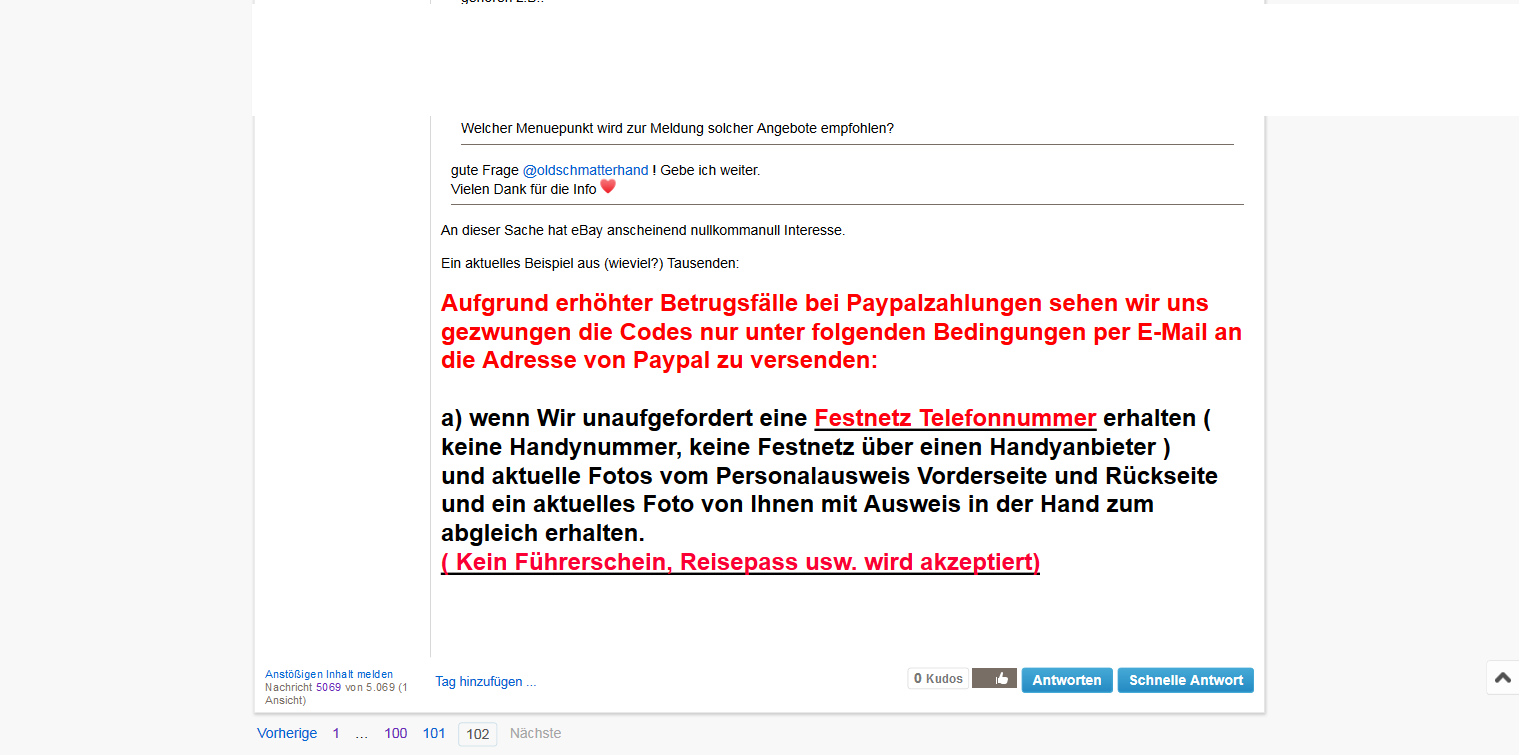Viewport: 1519px width, 755px height.
Task: Open message number 5069 link
Action: tap(328, 687)
